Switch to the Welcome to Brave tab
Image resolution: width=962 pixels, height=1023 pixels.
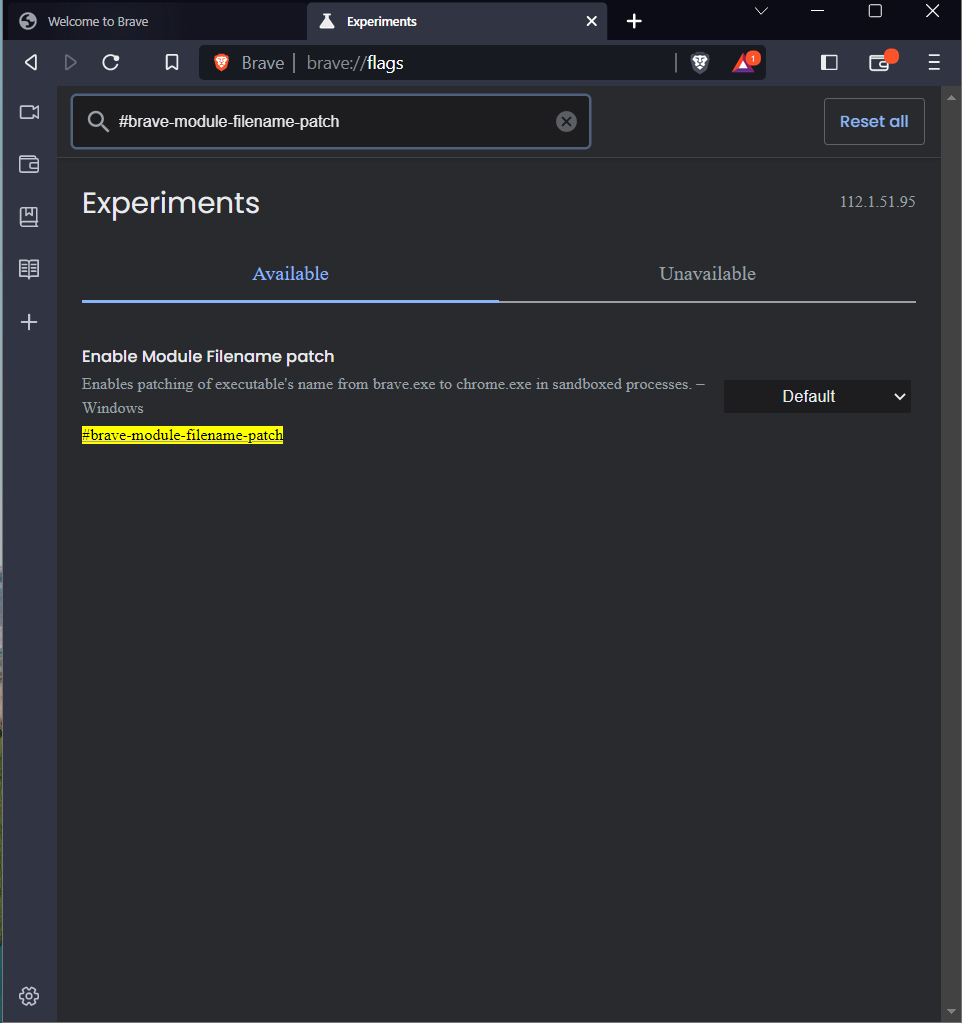(100, 20)
